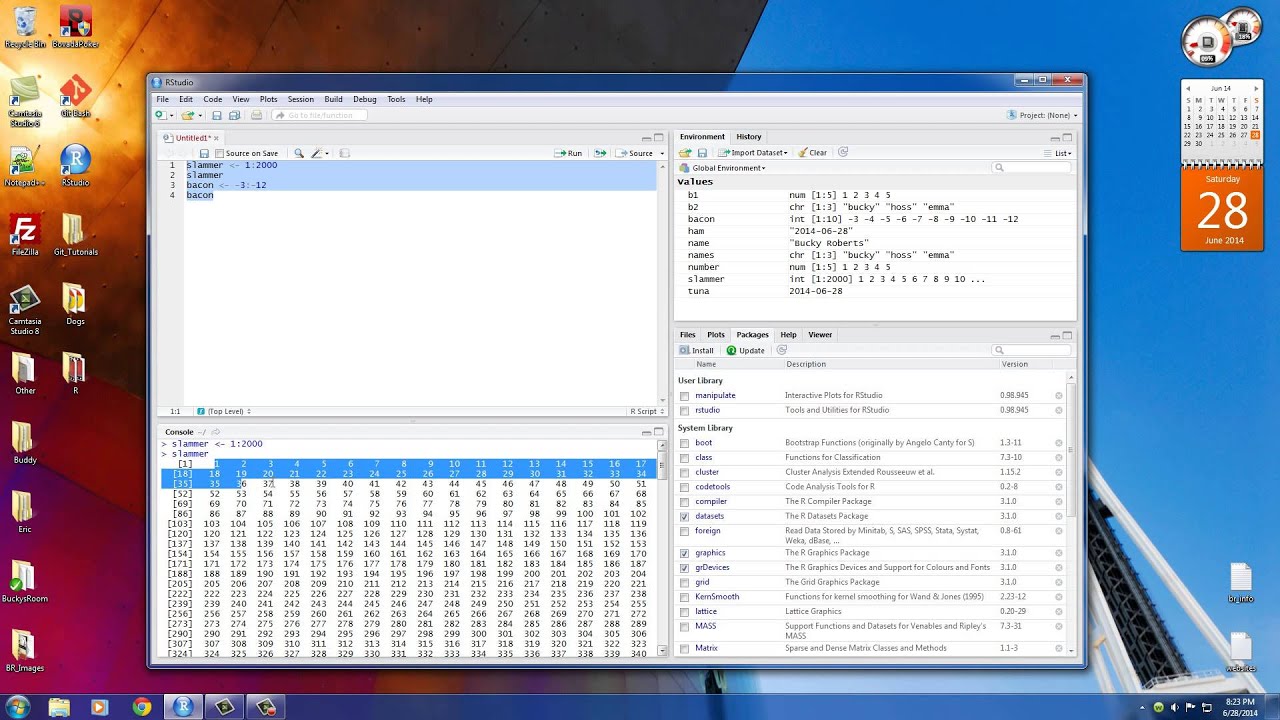
Task: Uncheck the graphics package checkbox
Action: (684, 553)
